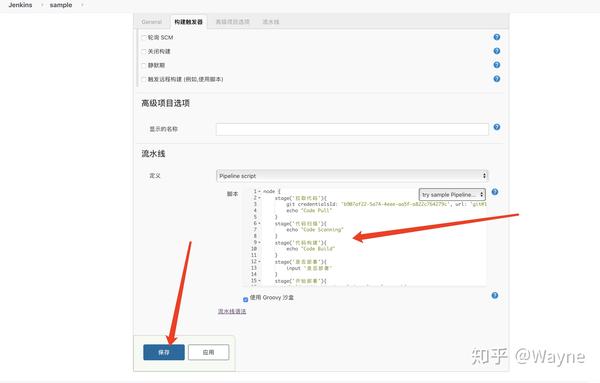Screen dimensions: 600x383
Task: Open the Pipeline script definition dropdown
Action: point(352,176)
